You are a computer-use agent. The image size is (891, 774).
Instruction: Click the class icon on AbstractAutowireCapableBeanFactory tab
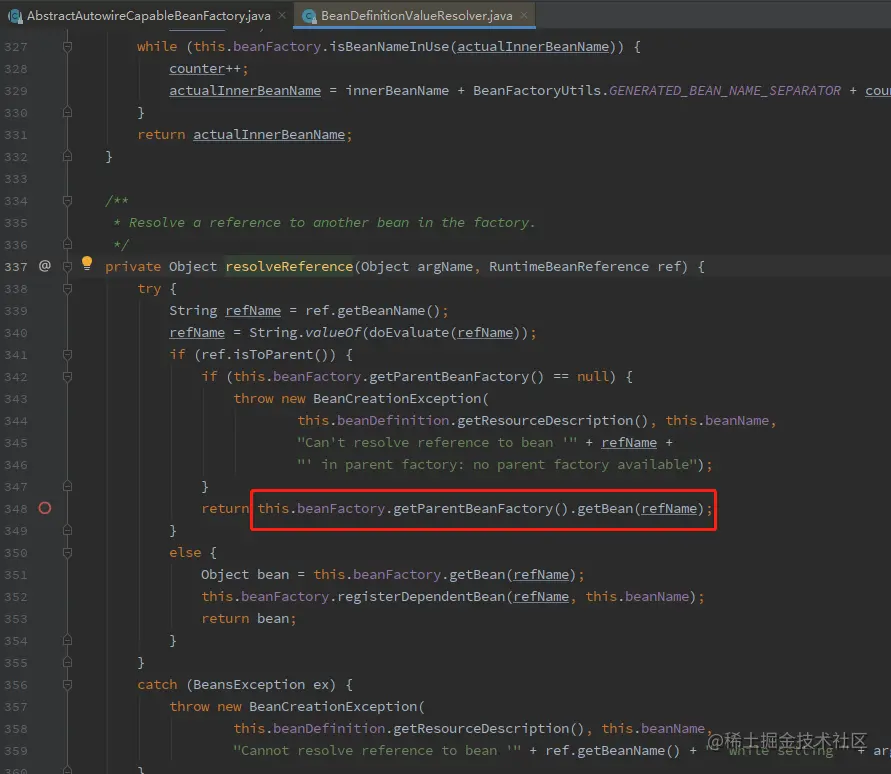coord(15,16)
